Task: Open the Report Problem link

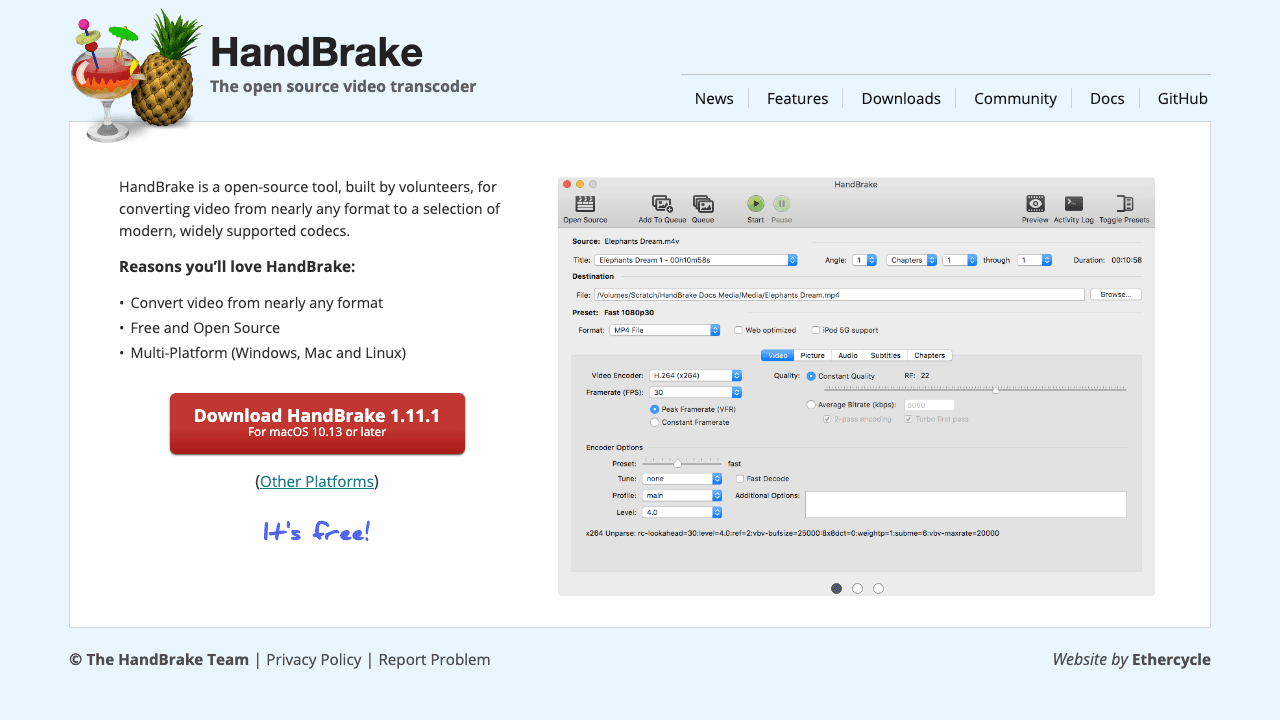Action: point(435,659)
